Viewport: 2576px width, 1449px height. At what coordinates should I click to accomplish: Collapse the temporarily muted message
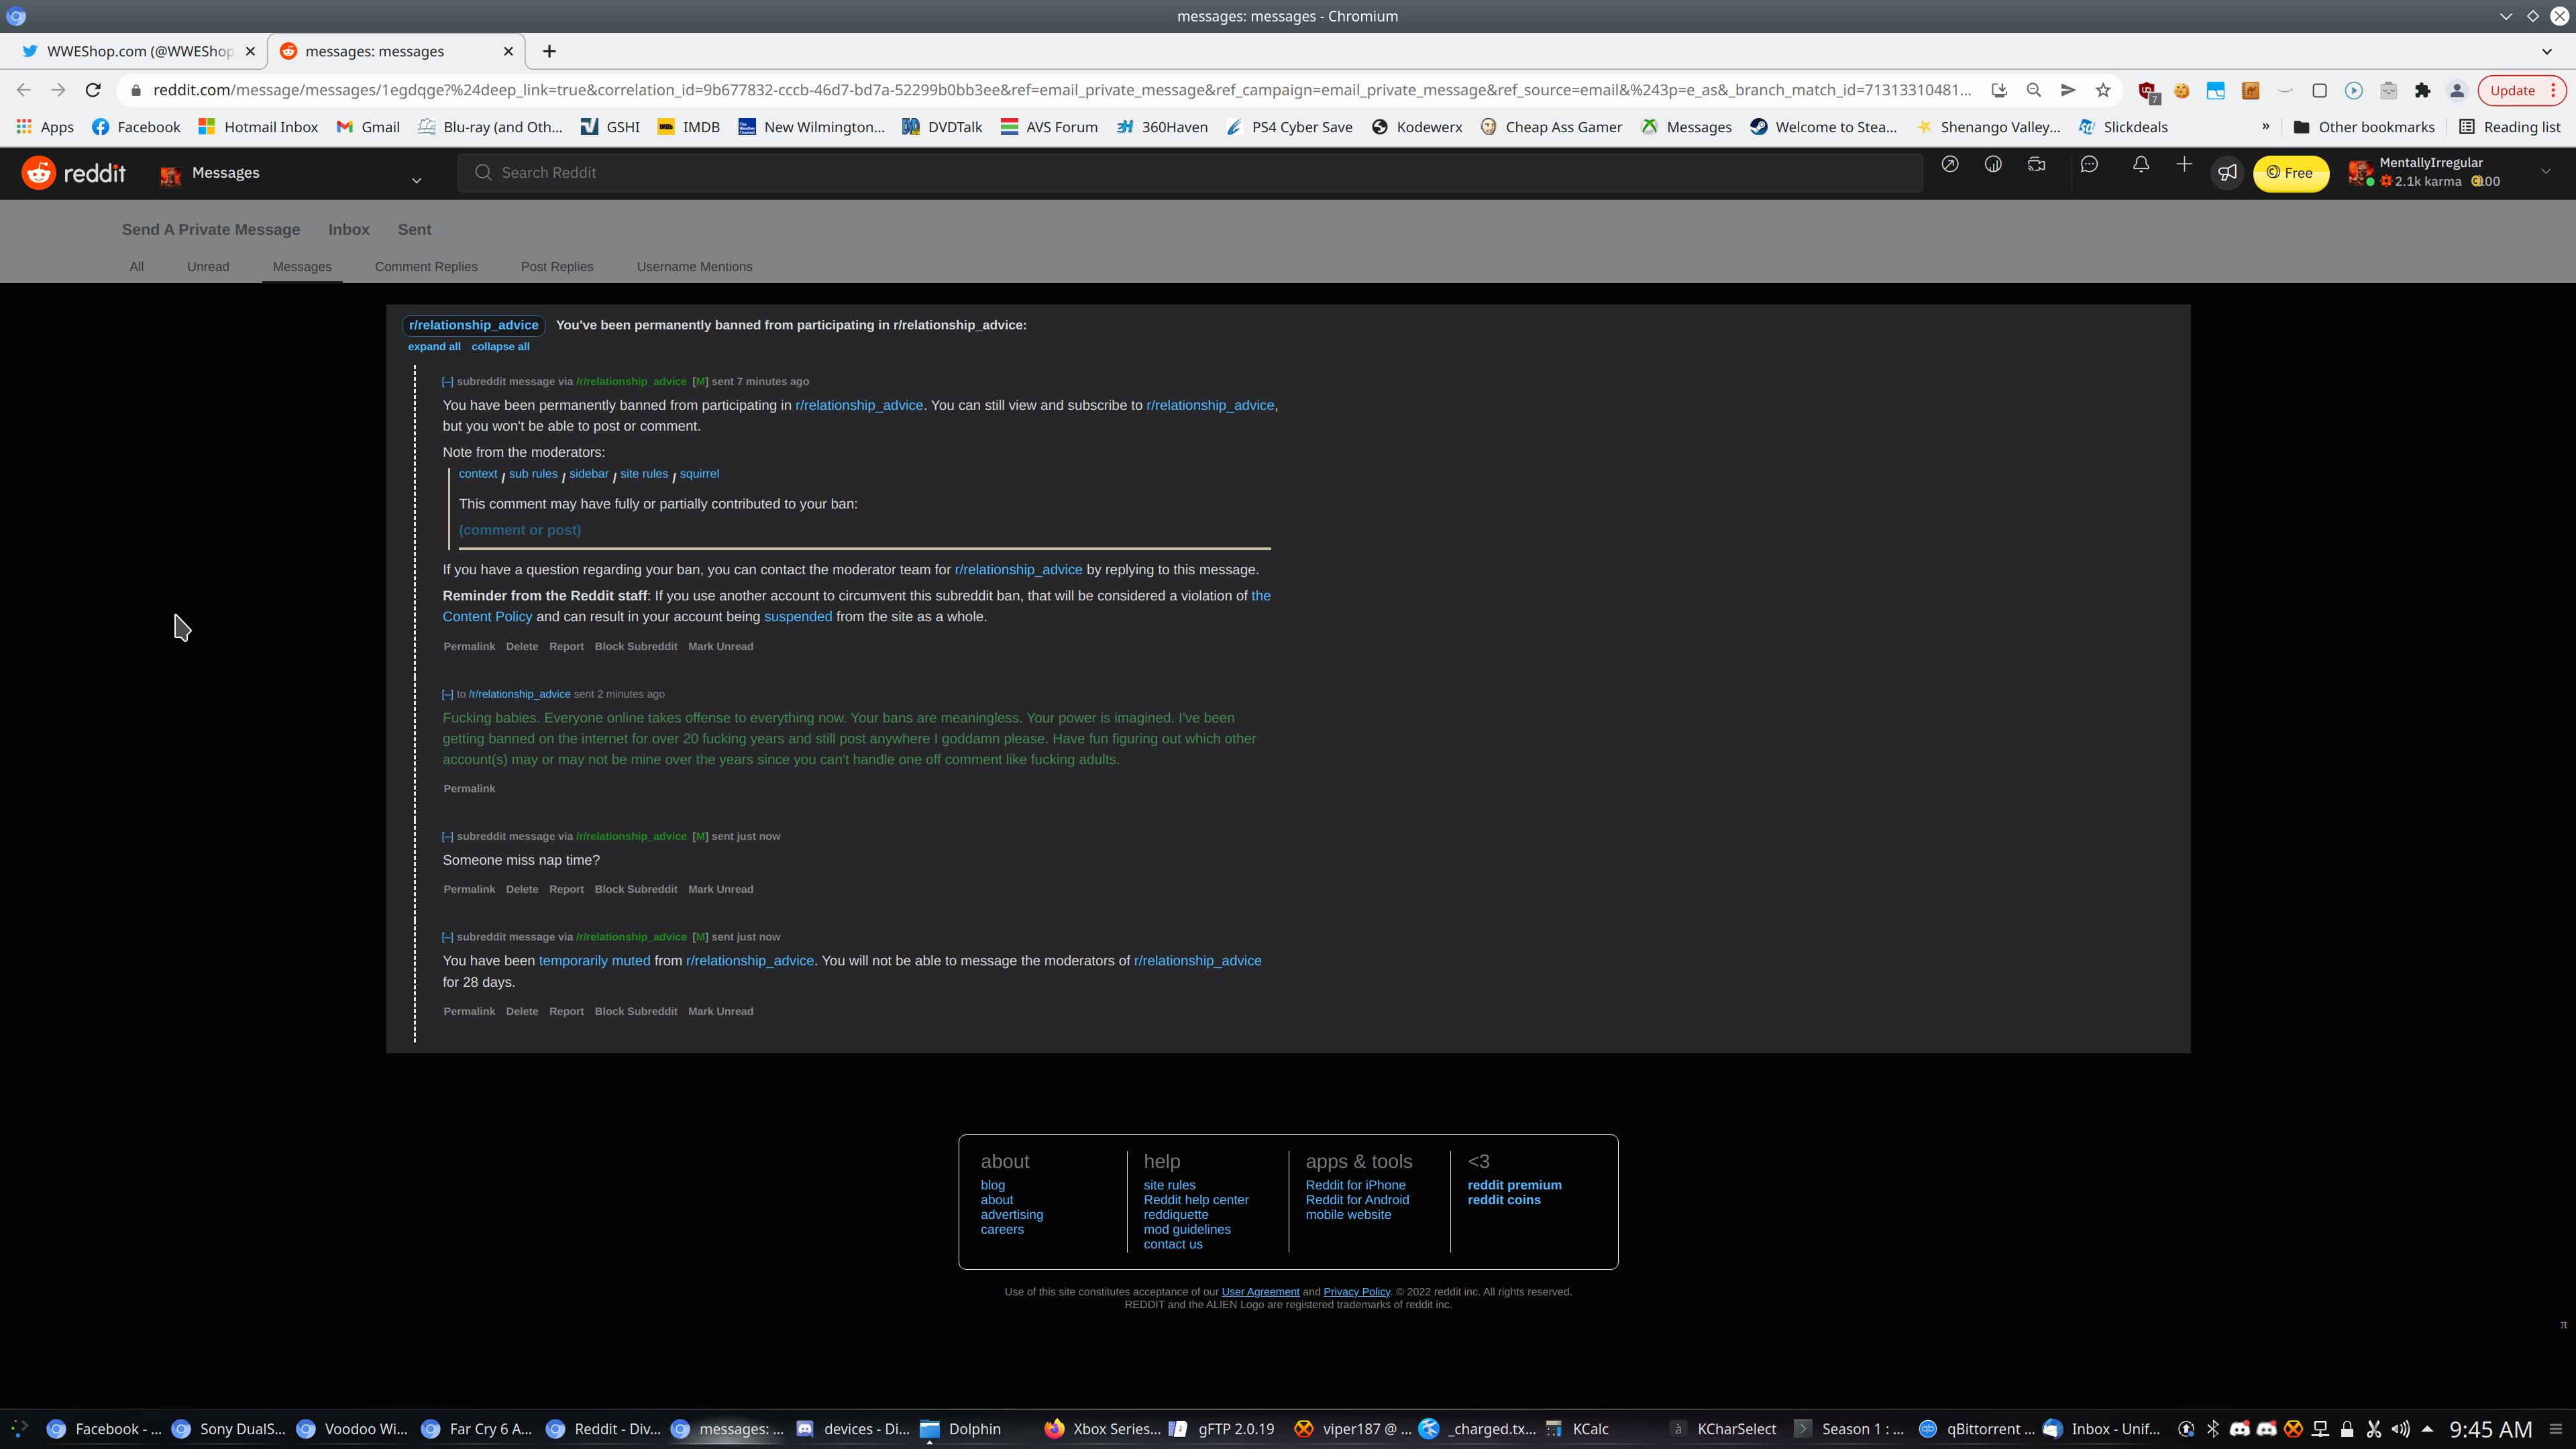(447, 937)
